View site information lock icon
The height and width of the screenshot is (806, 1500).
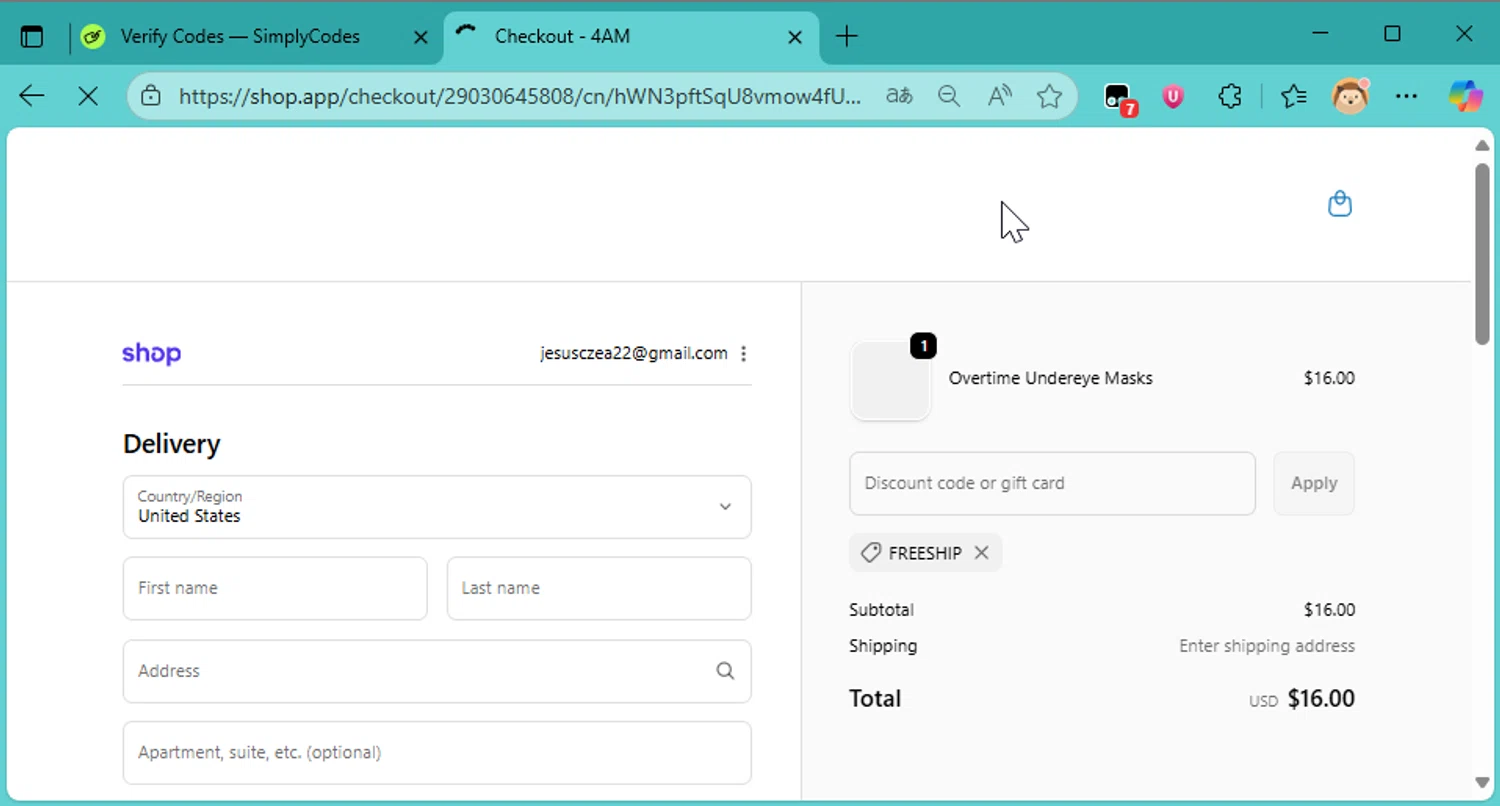151,96
